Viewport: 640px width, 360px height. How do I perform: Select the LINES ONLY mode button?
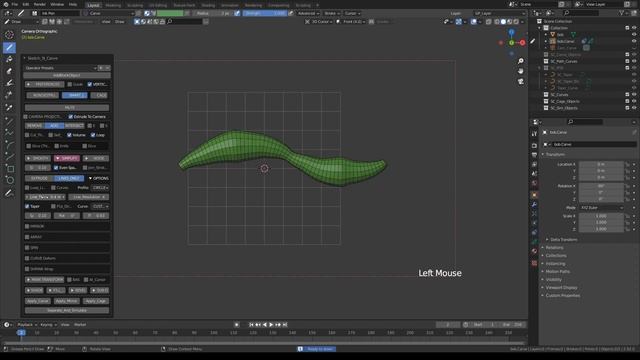69,178
